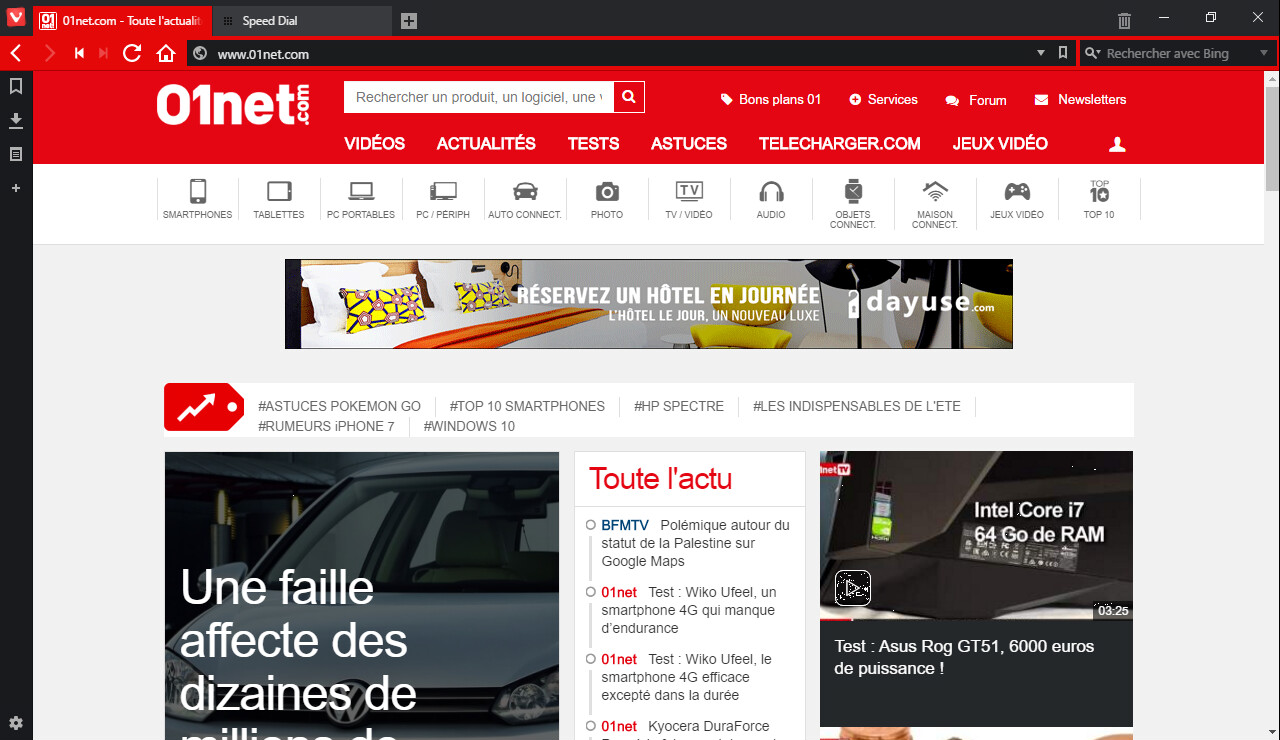Open the Notes side panel

click(16, 154)
